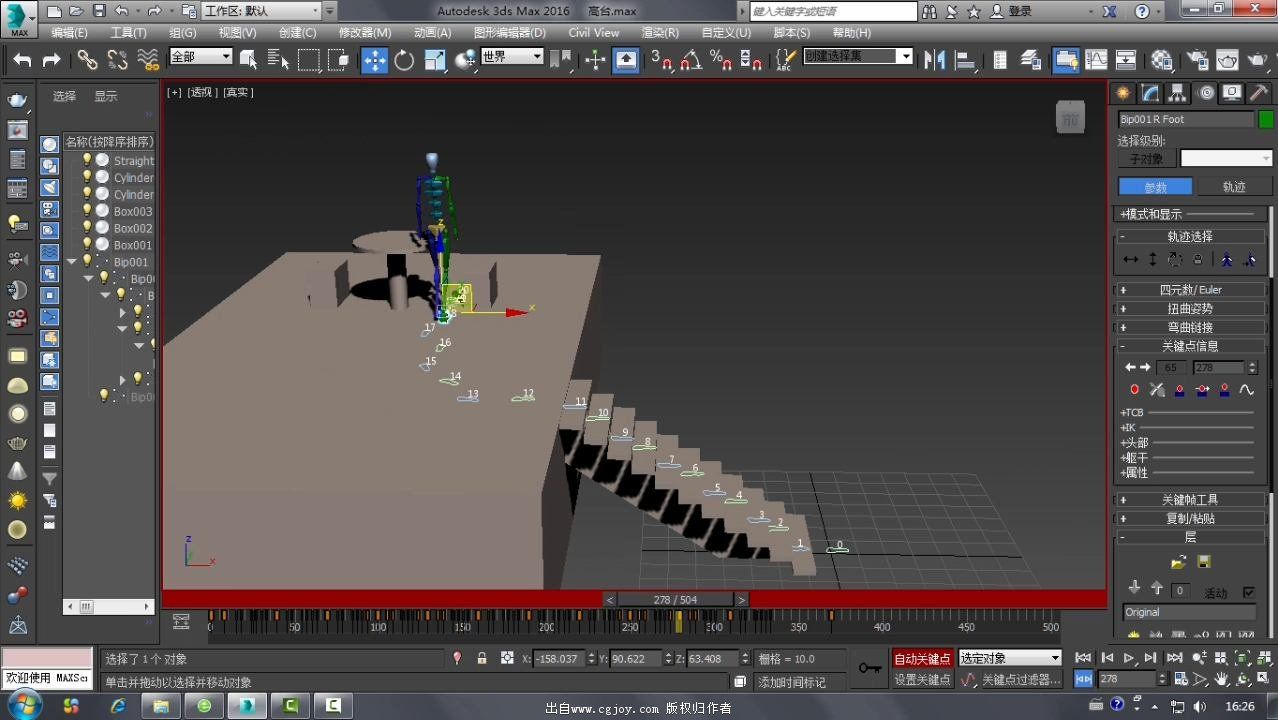This screenshot has height=720, width=1278.
Task: Toggle the selection lock icon
Action: [482, 658]
